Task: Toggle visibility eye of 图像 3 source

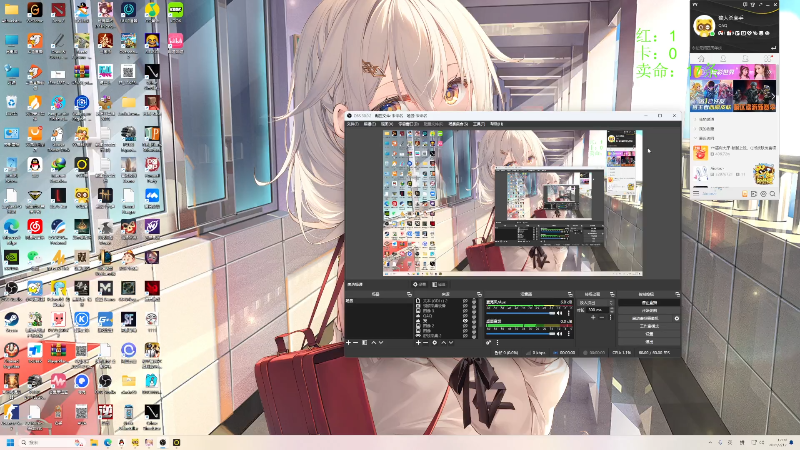Action: click(x=465, y=311)
